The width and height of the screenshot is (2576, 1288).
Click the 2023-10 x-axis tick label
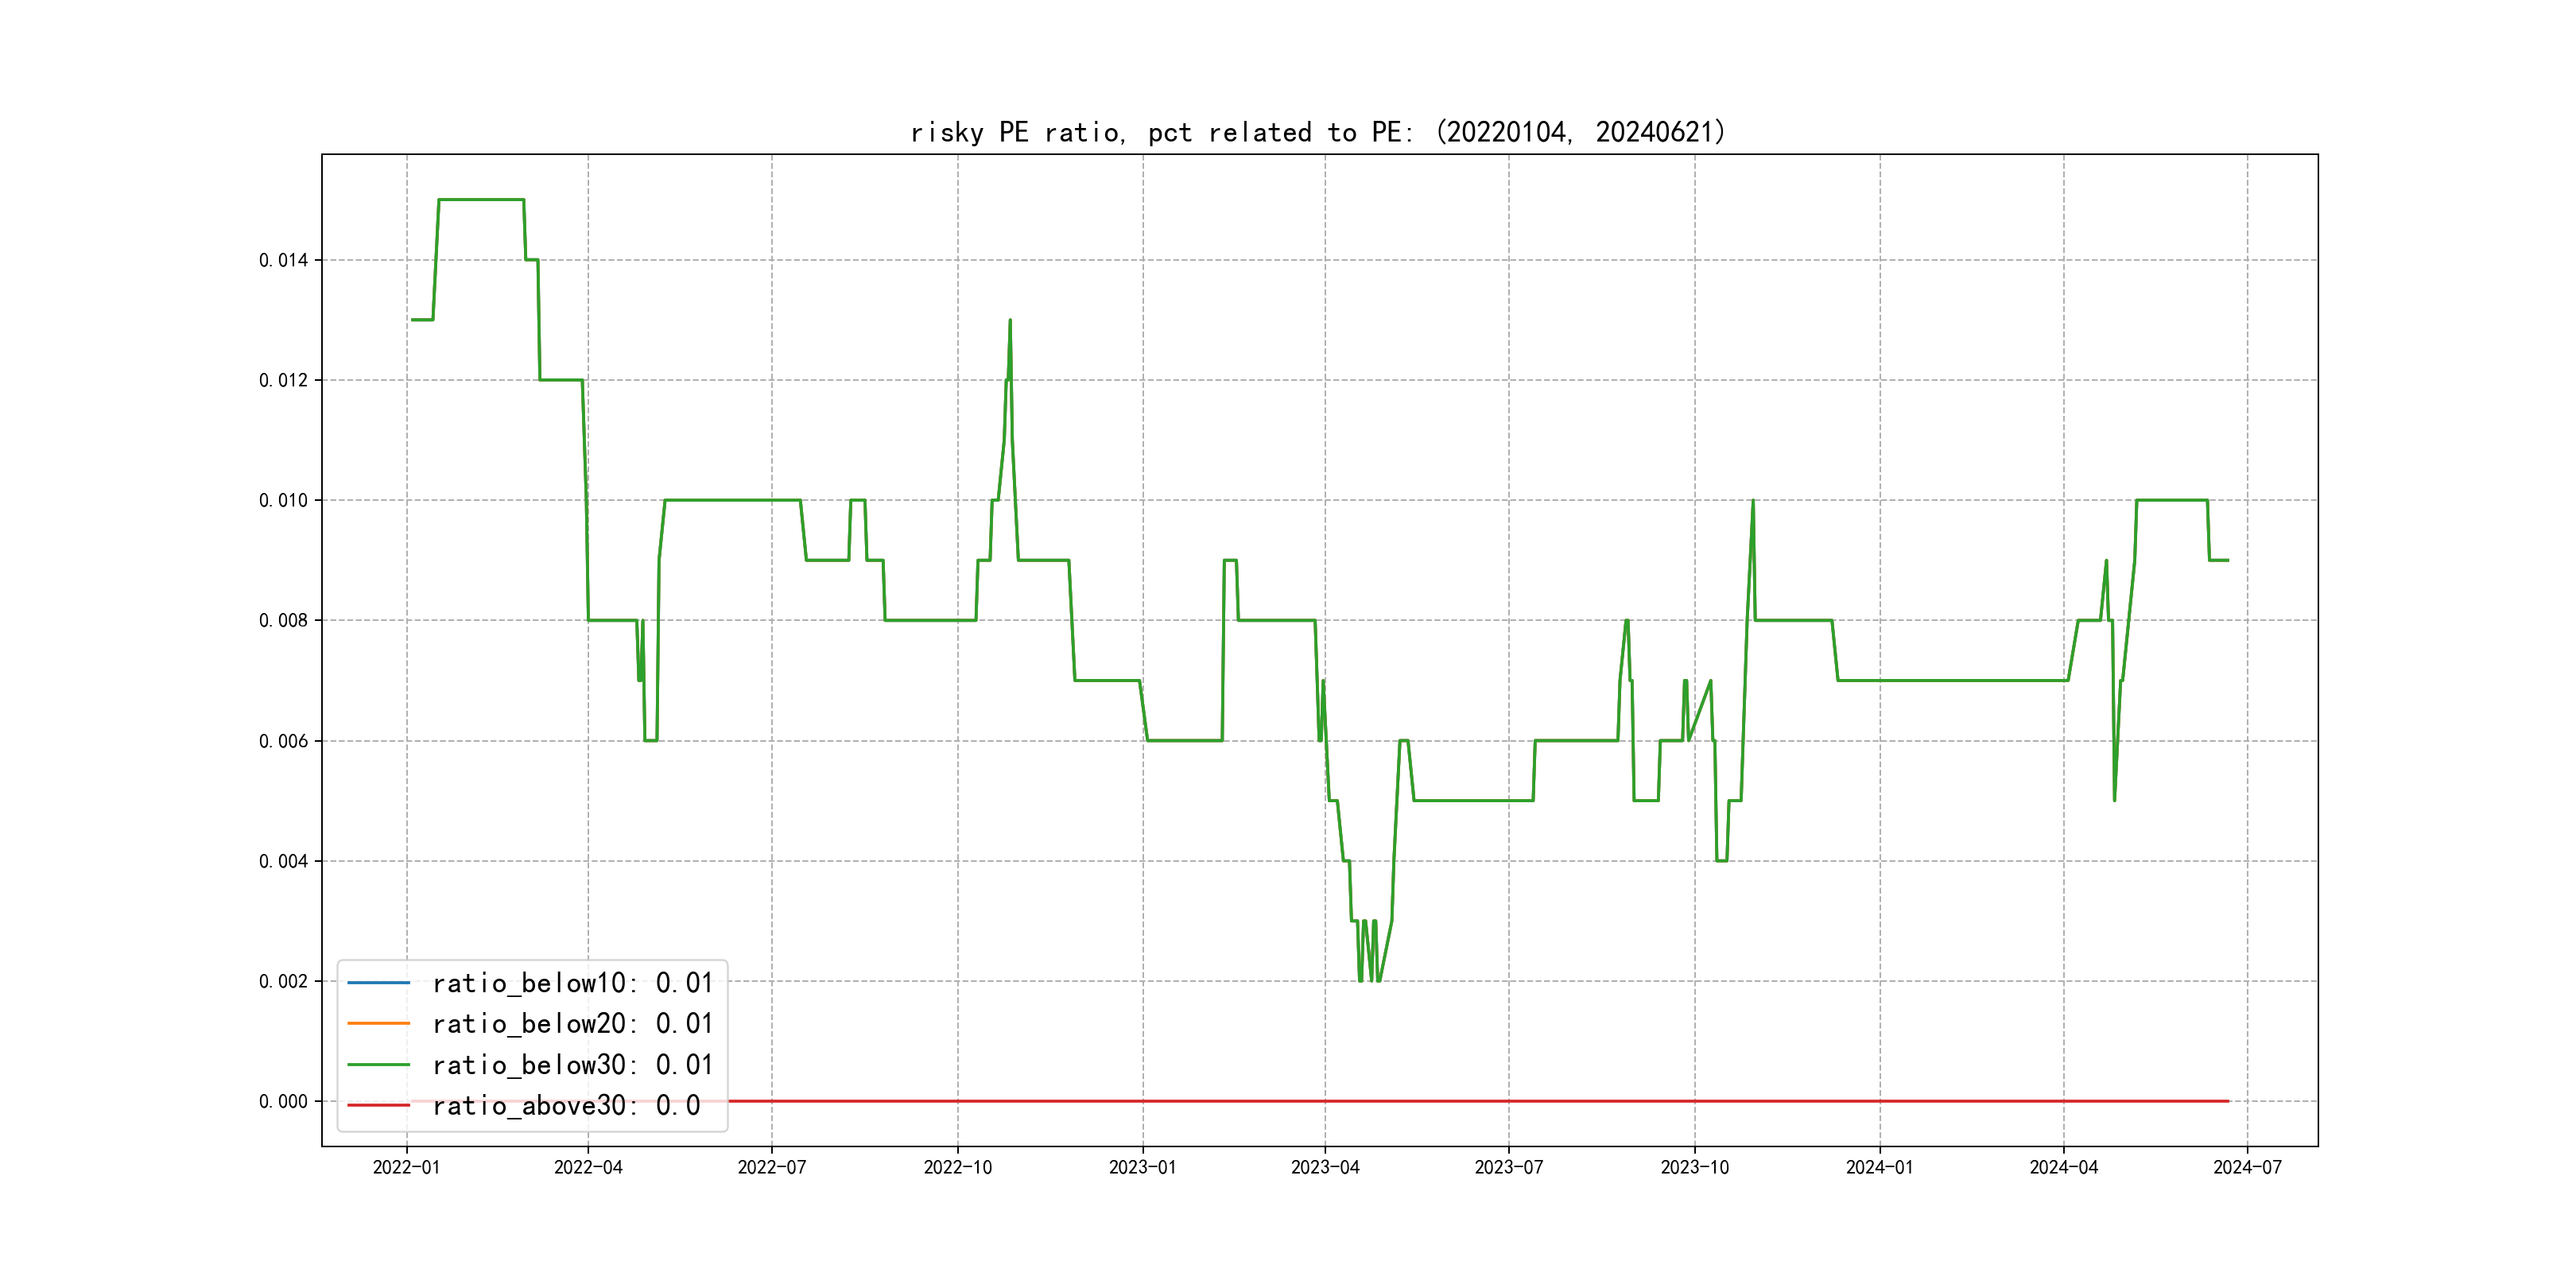pos(1694,1167)
